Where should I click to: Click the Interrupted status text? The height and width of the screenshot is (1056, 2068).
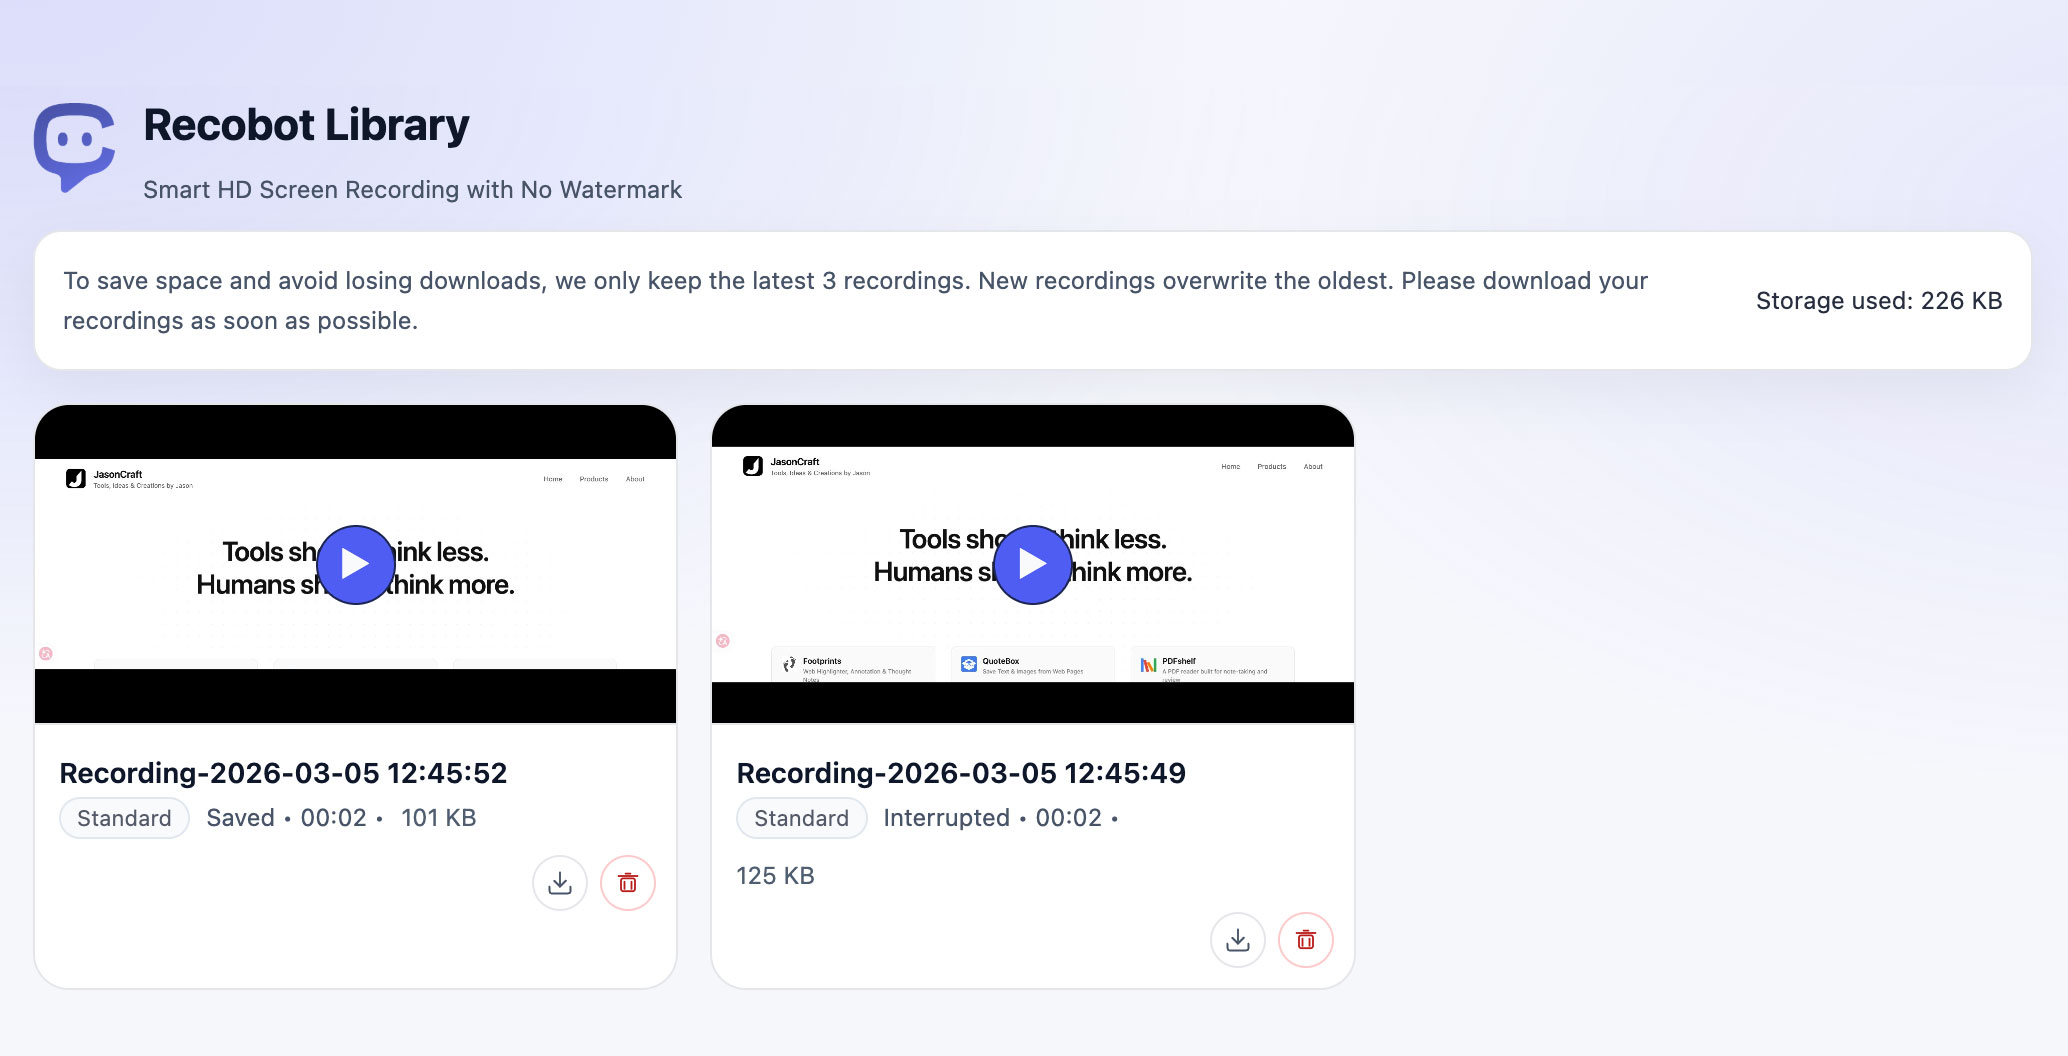(946, 818)
